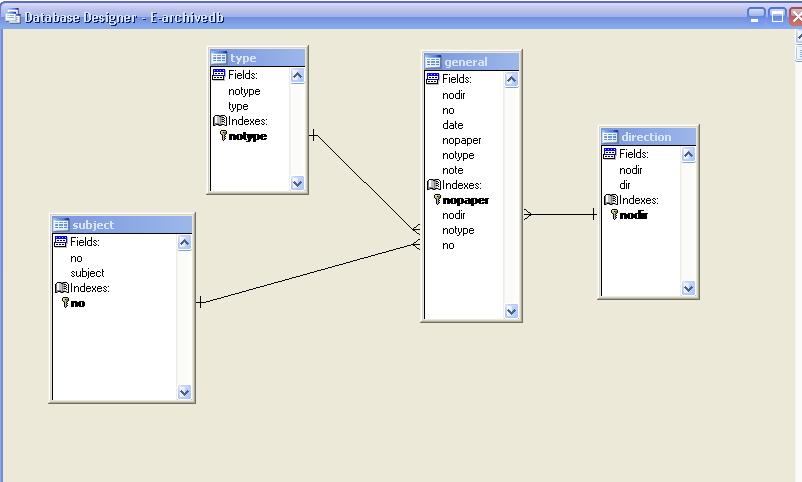Viewport: 802px width, 482px height.
Task: Click the Database Designer window title icon
Action: coord(12,16)
